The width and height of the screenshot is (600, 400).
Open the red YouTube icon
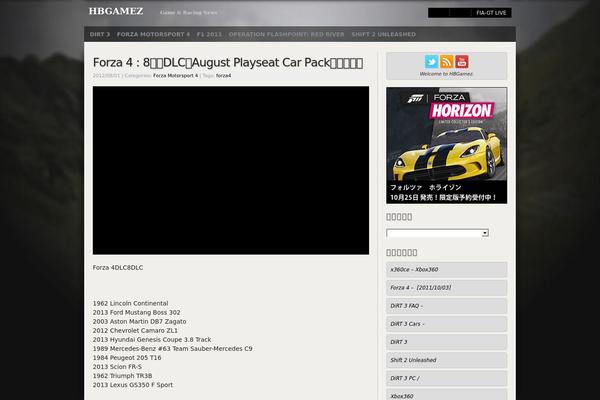(462, 62)
